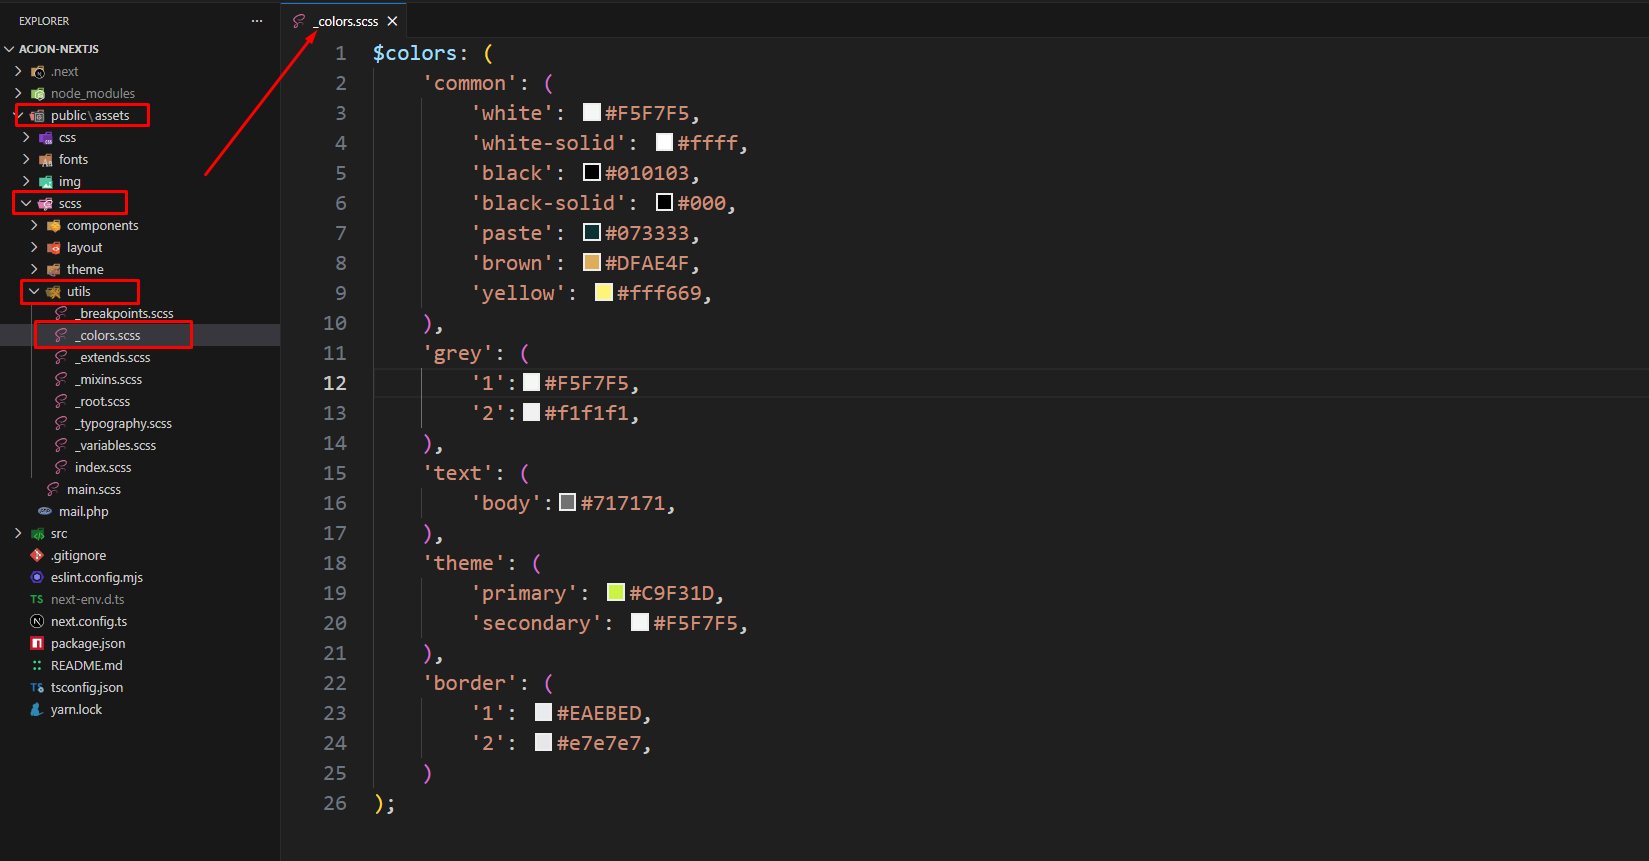Screen dimensions: 1649x861
Task: Click the PHP icon next to mail.php
Action: click(45, 511)
